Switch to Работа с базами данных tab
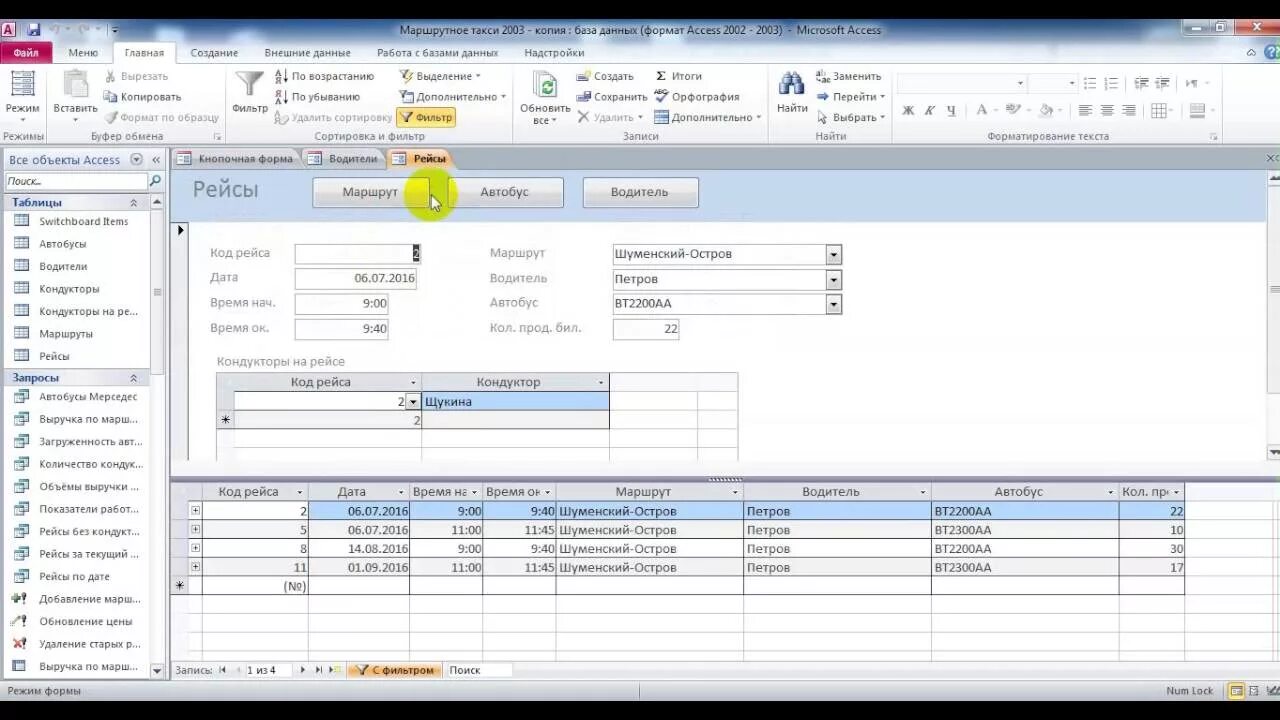1280x720 pixels. [x=437, y=53]
